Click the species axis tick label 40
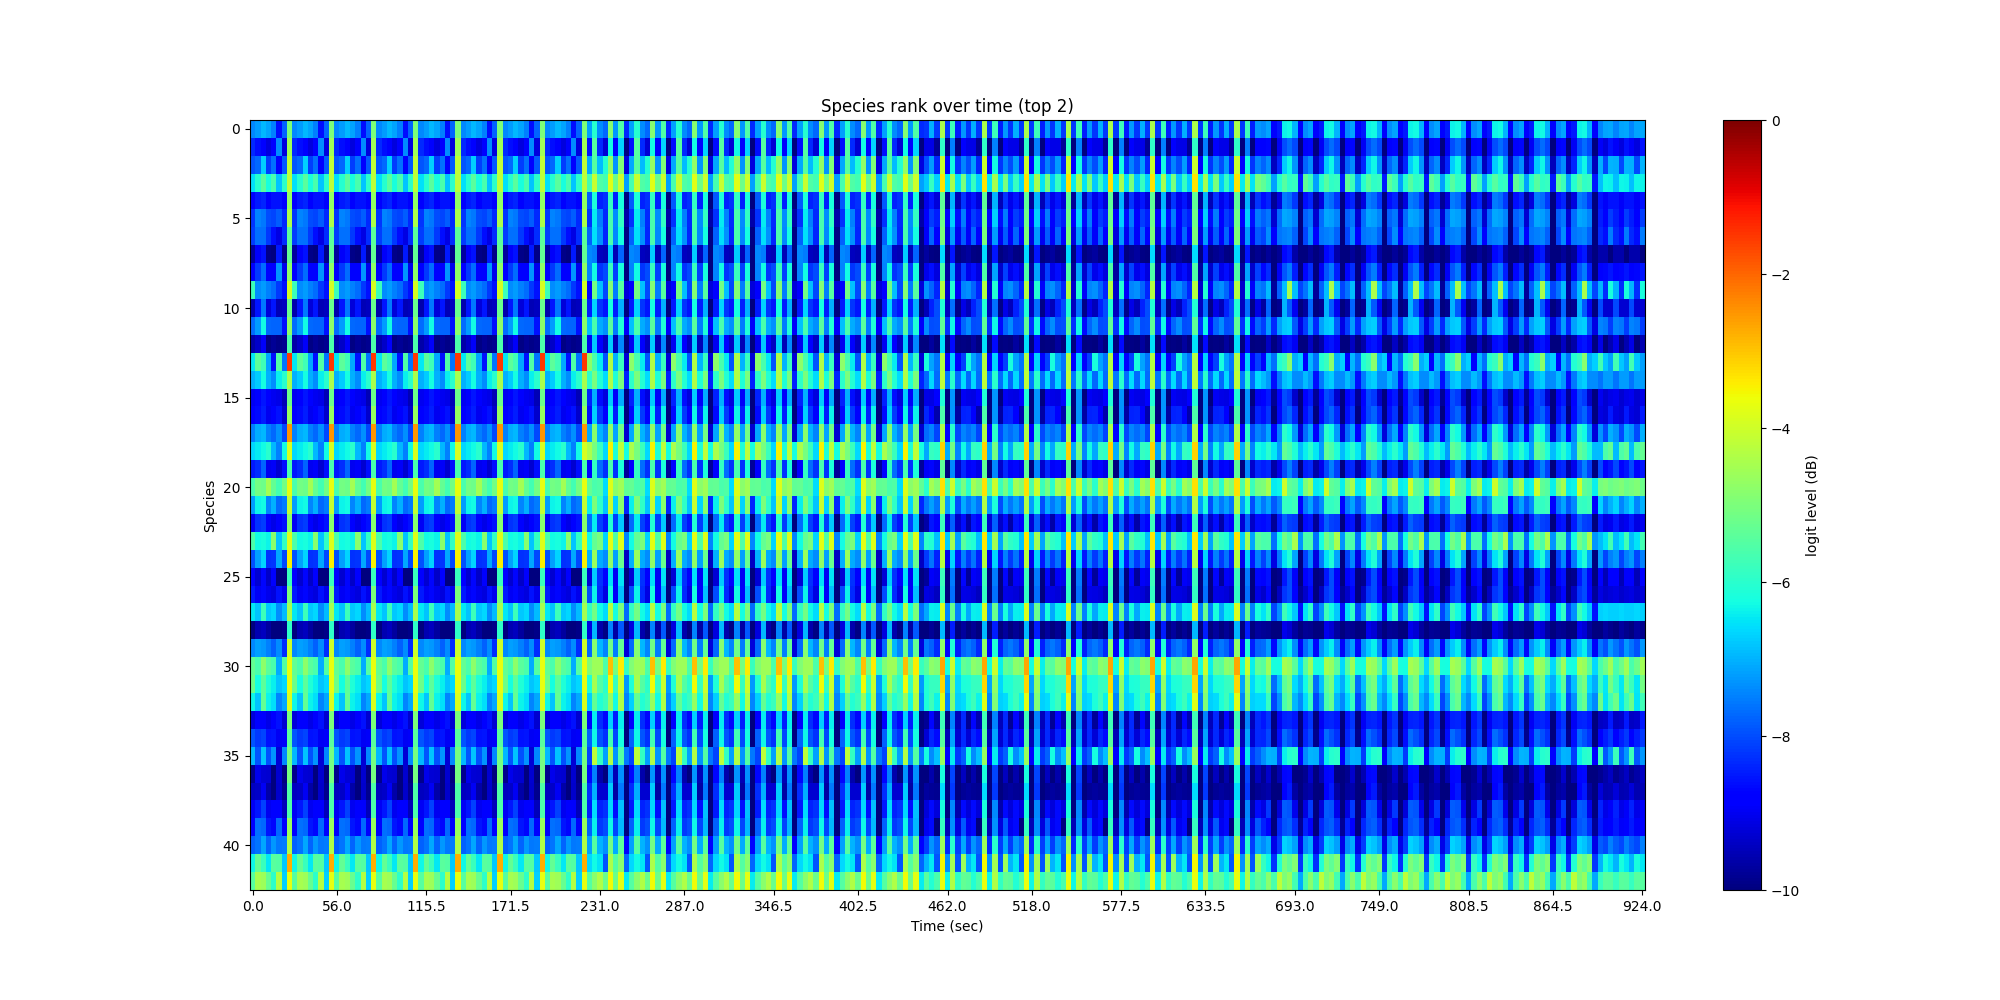 pos(231,846)
